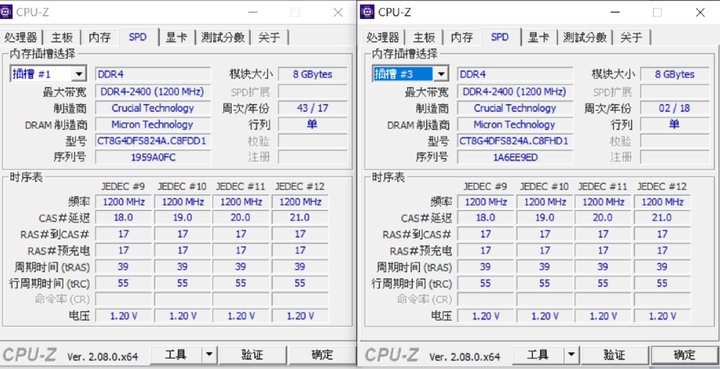Click Micron Technology in left window
The image size is (720, 369).
tap(153, 124)
